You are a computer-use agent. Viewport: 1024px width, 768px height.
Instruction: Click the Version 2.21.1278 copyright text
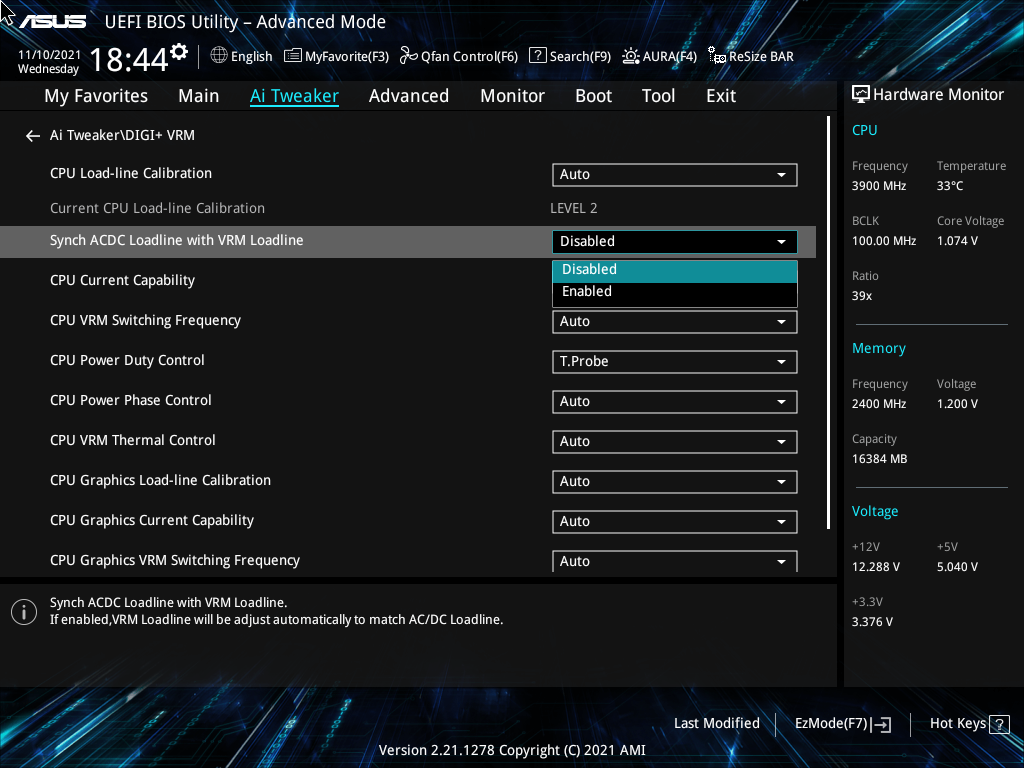coord(512,750)
